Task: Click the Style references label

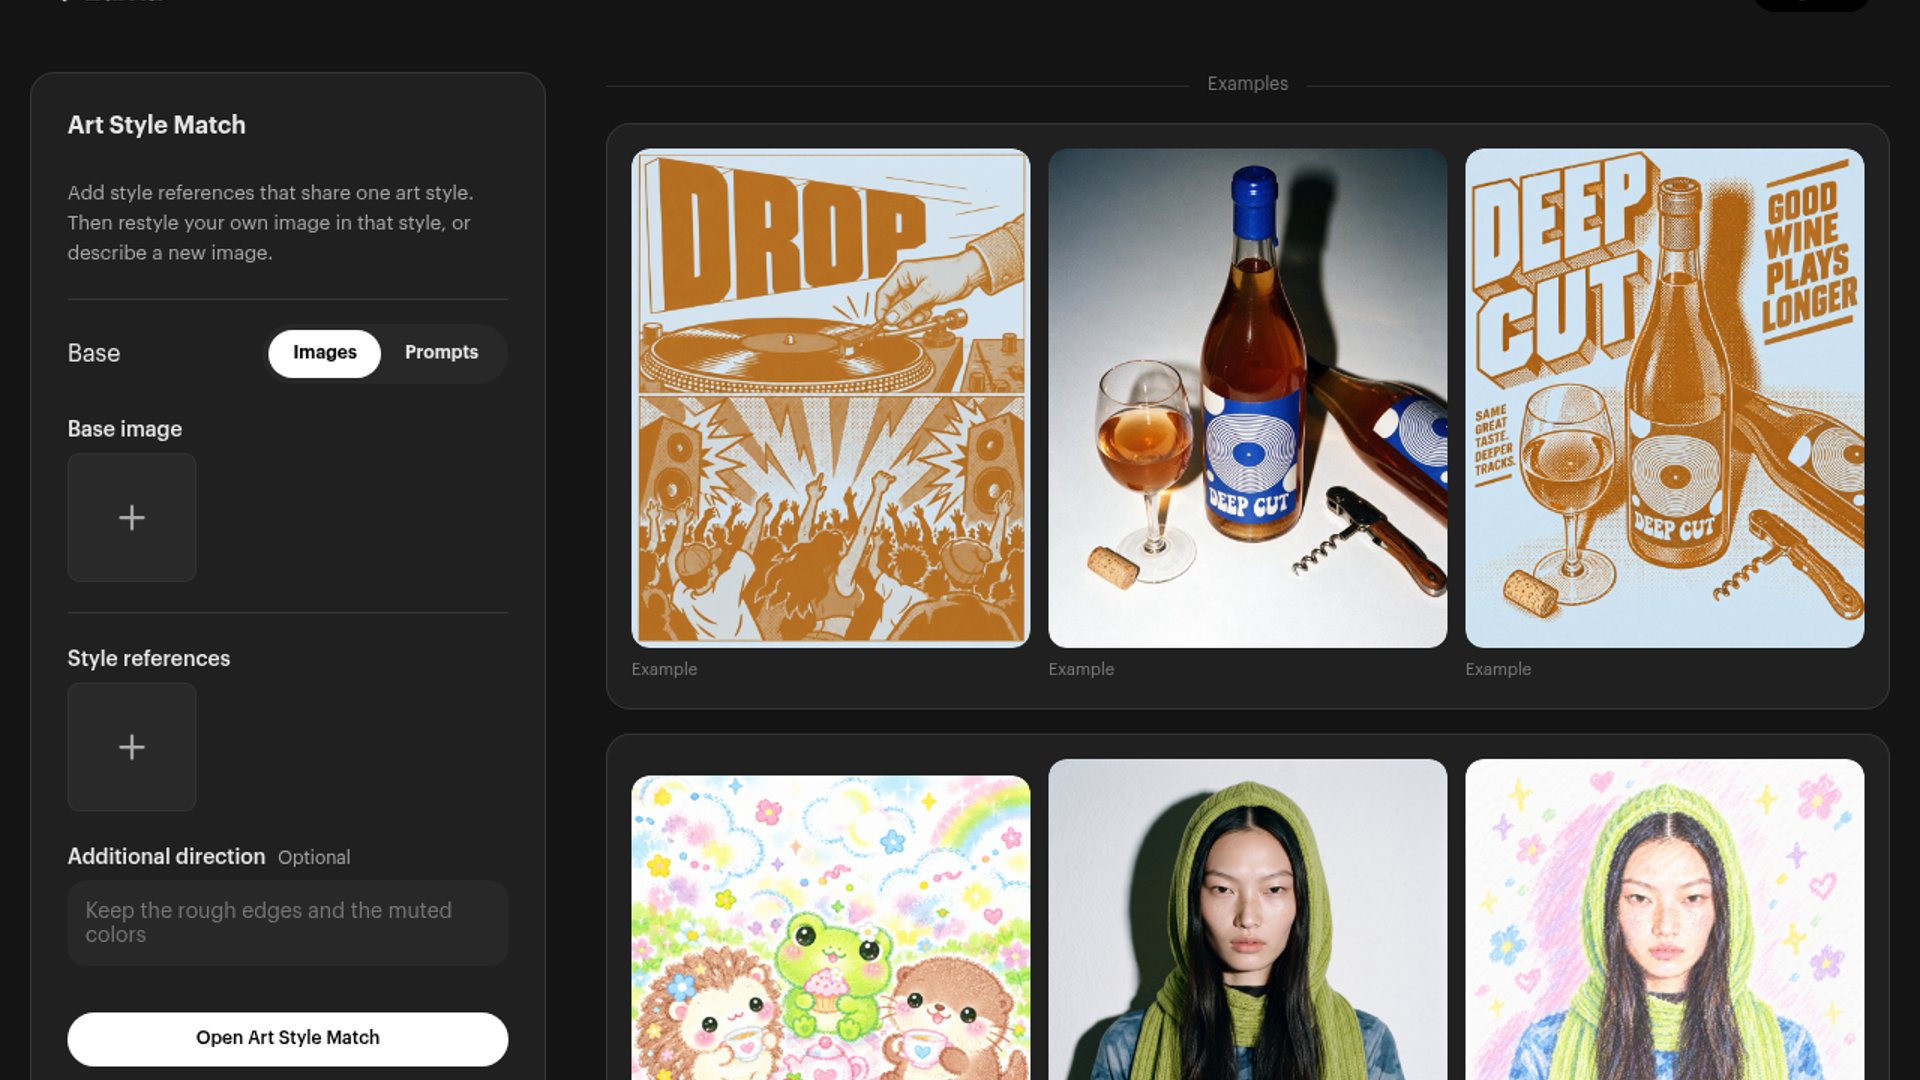Action: click(149, 658)
